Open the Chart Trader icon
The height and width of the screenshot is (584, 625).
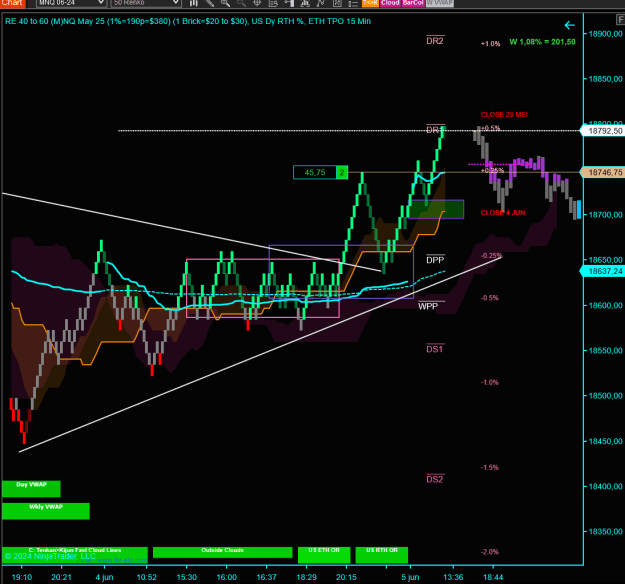tap(289, 3)
